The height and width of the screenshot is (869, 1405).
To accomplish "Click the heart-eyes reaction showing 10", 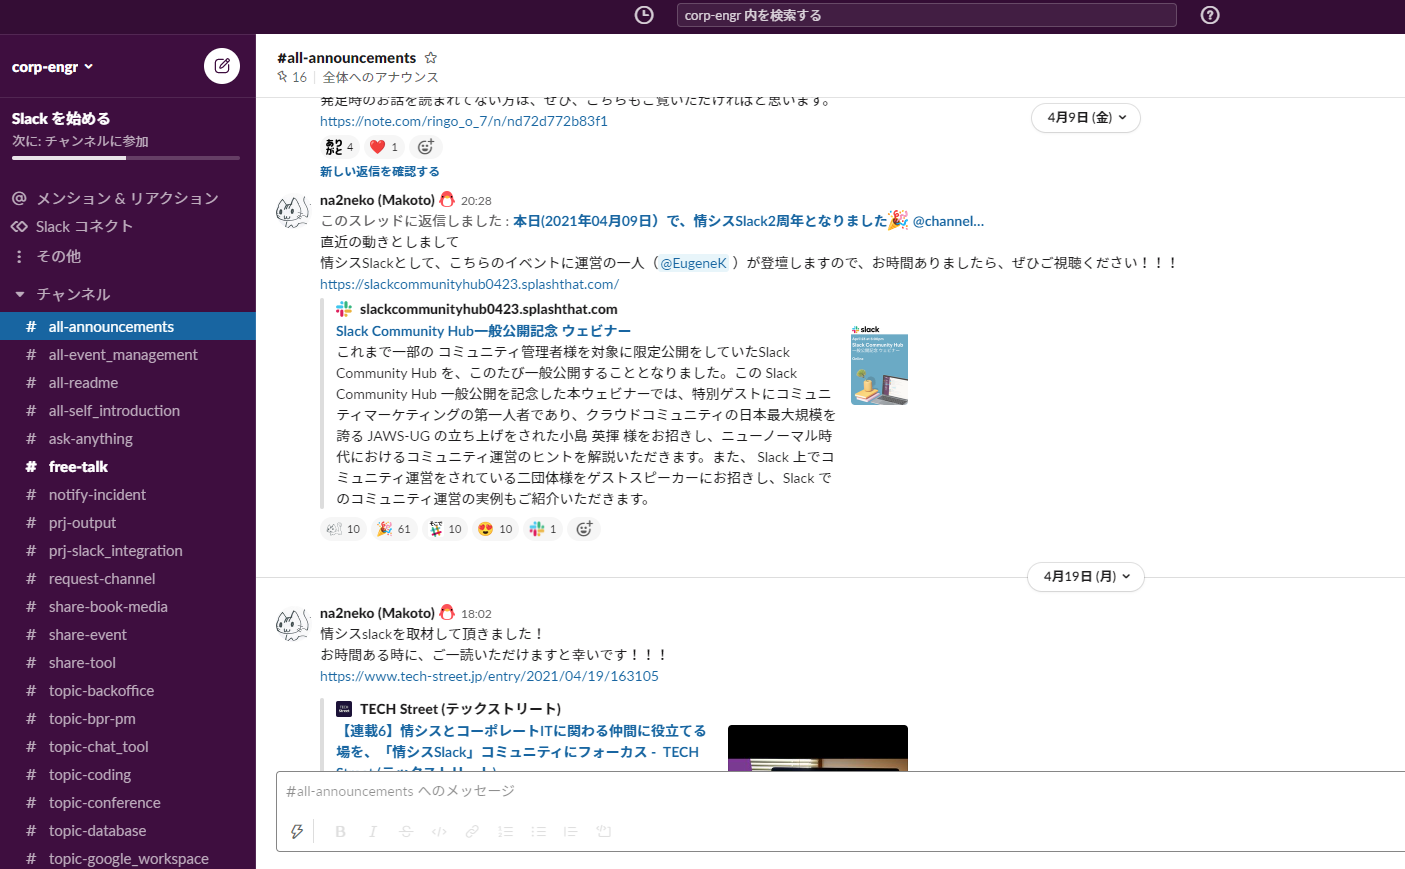I will coord(495,529).
